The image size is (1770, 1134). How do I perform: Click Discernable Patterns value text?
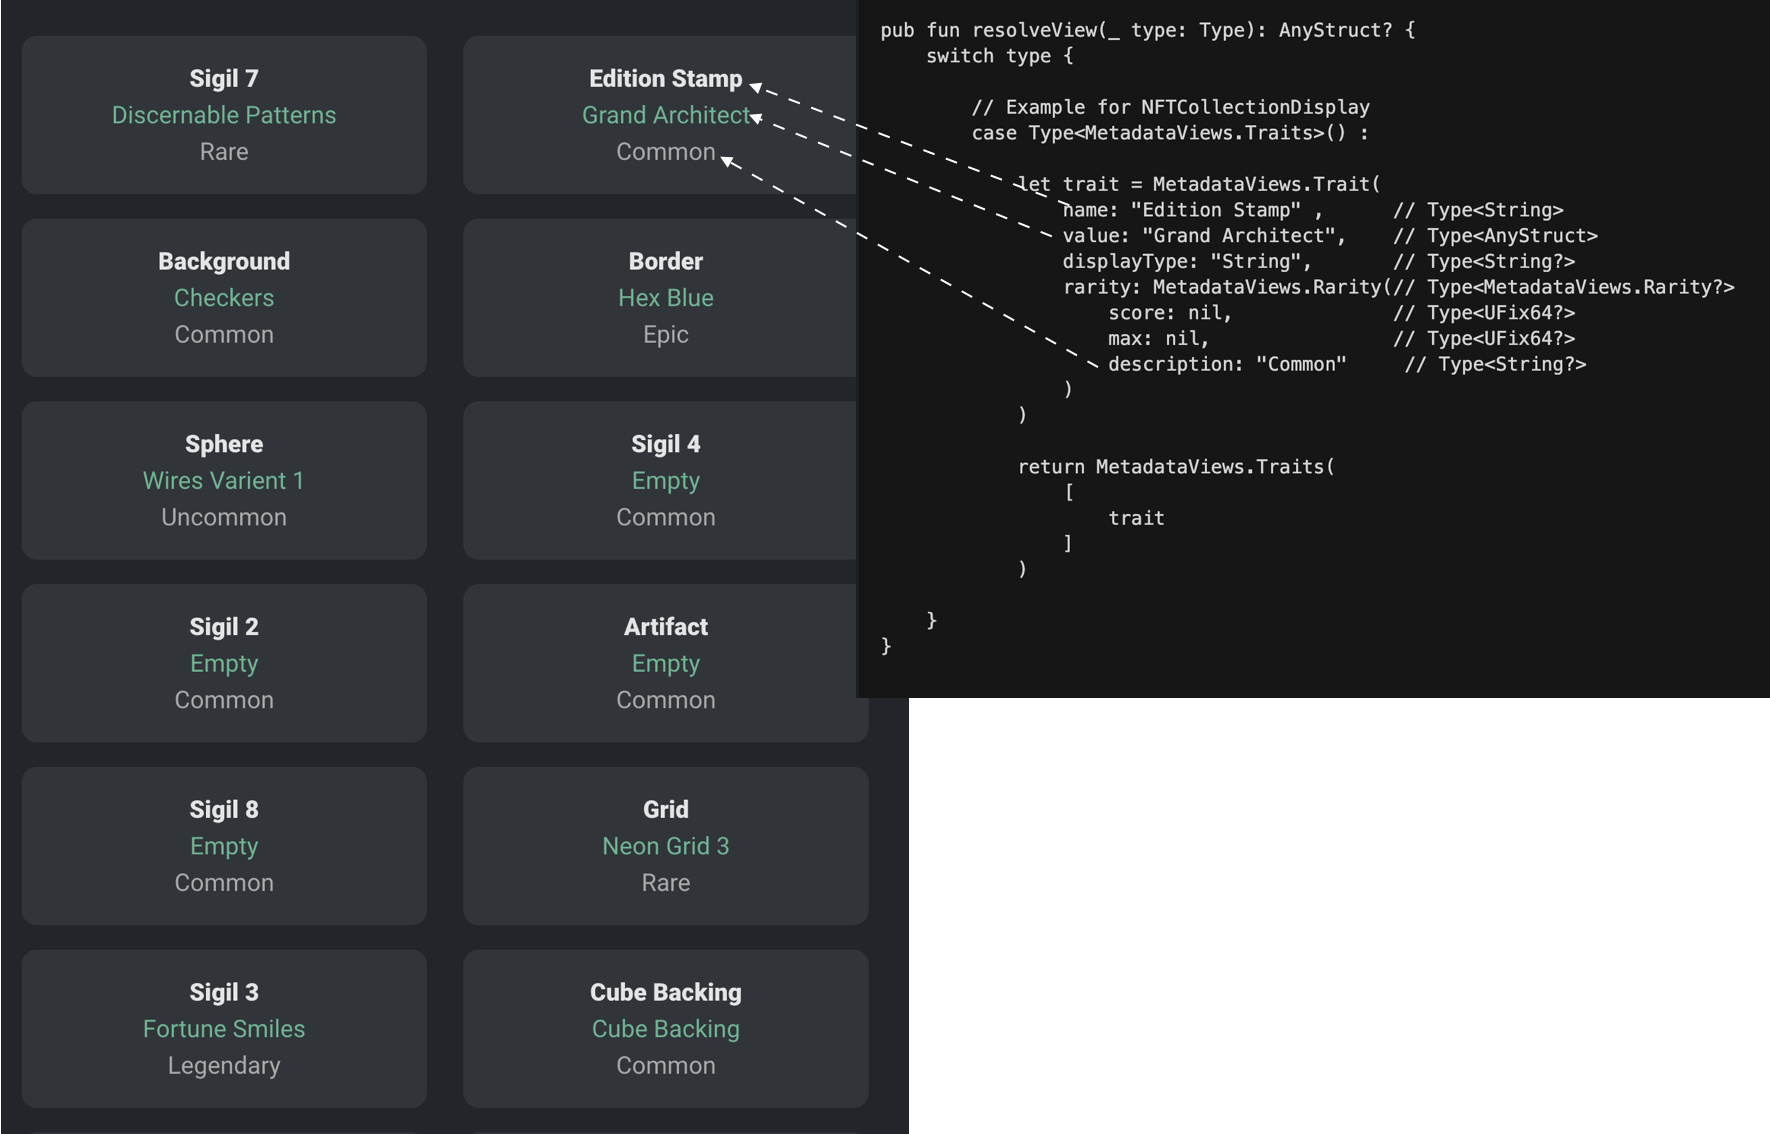click(x=224, y=116)
